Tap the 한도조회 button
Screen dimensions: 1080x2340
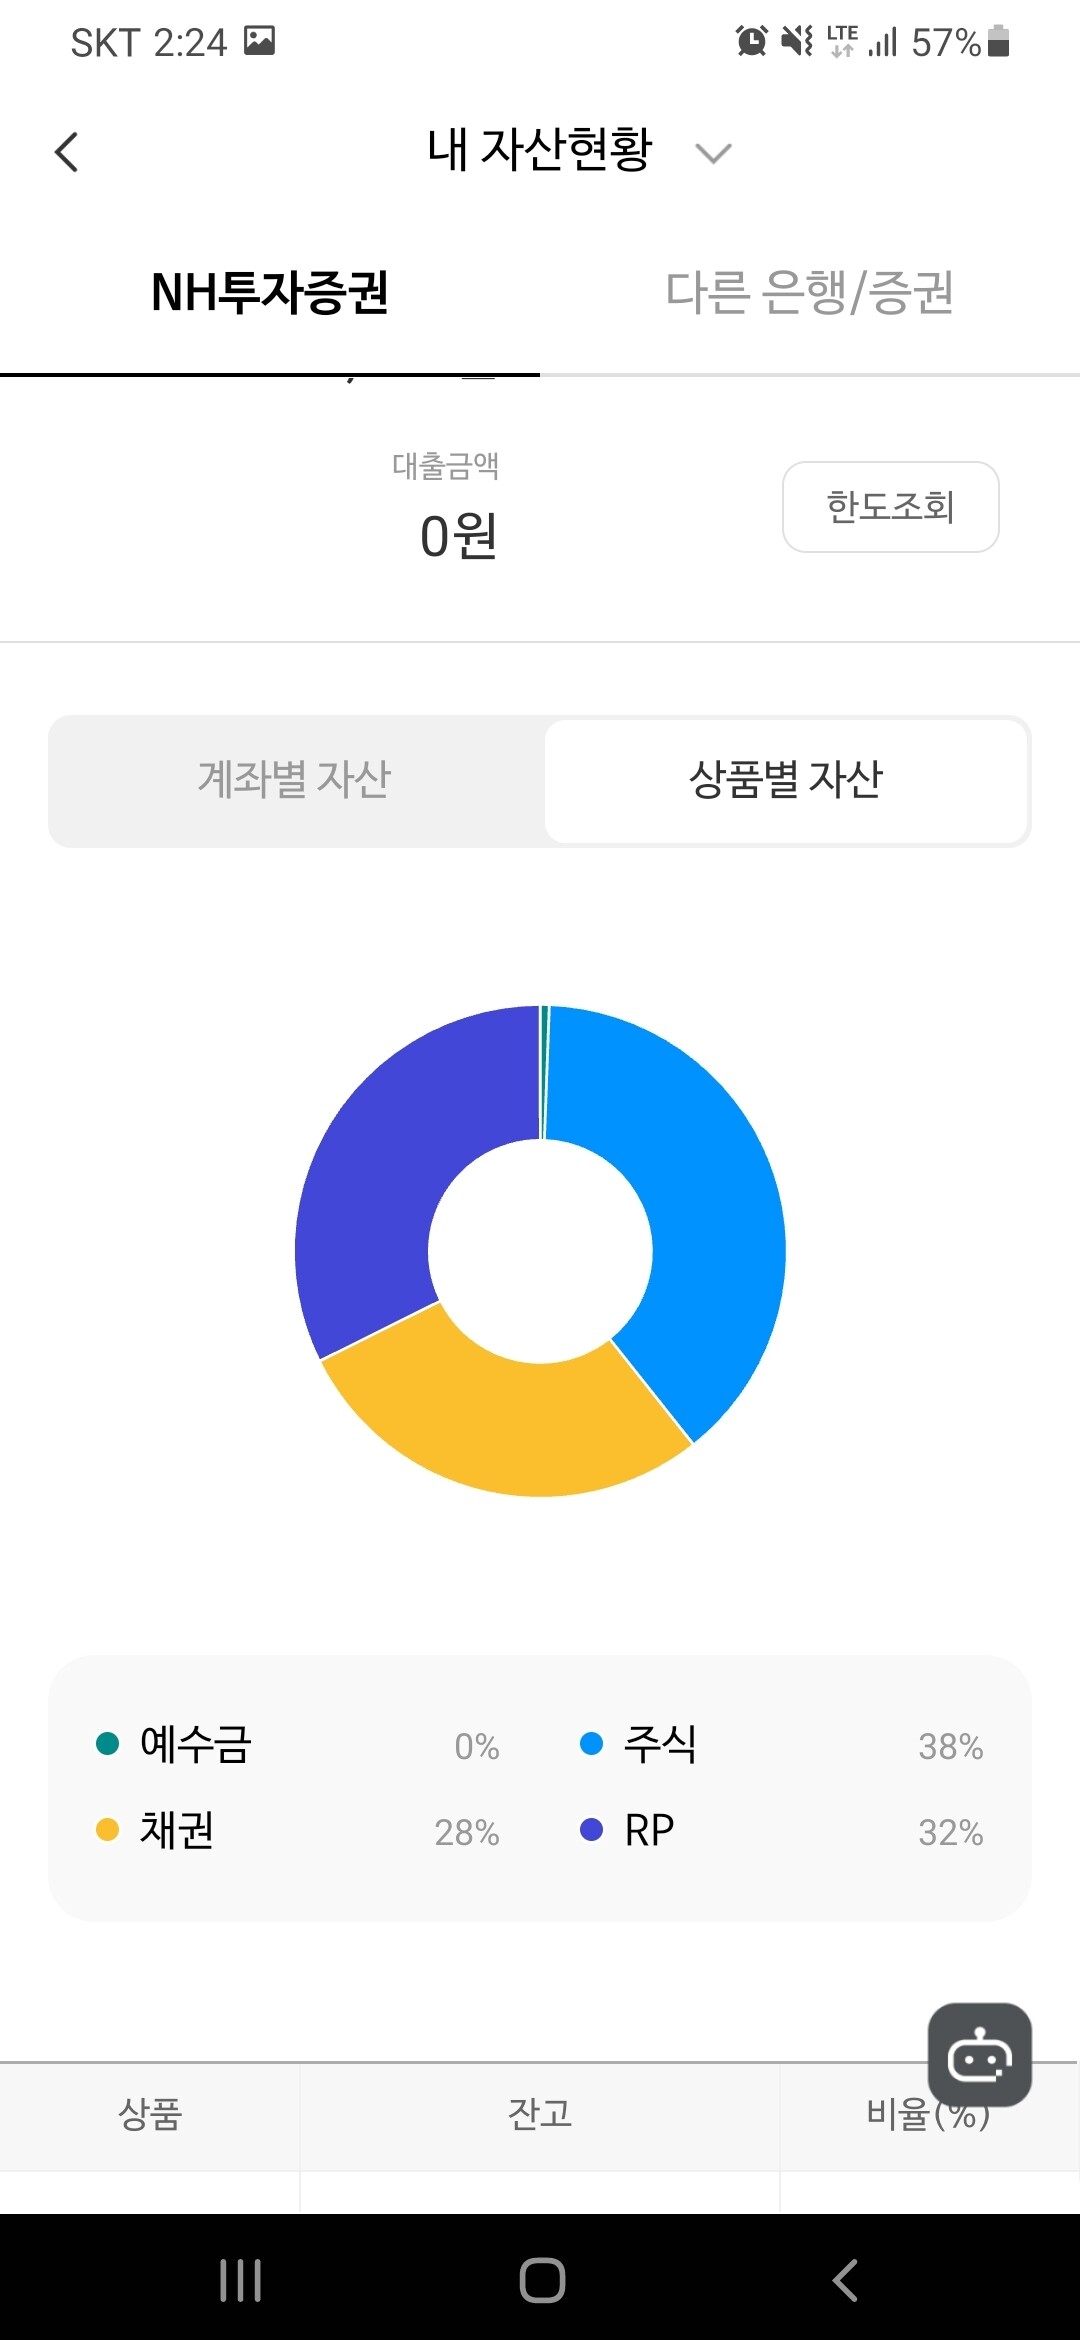click(x=891, y=507)
